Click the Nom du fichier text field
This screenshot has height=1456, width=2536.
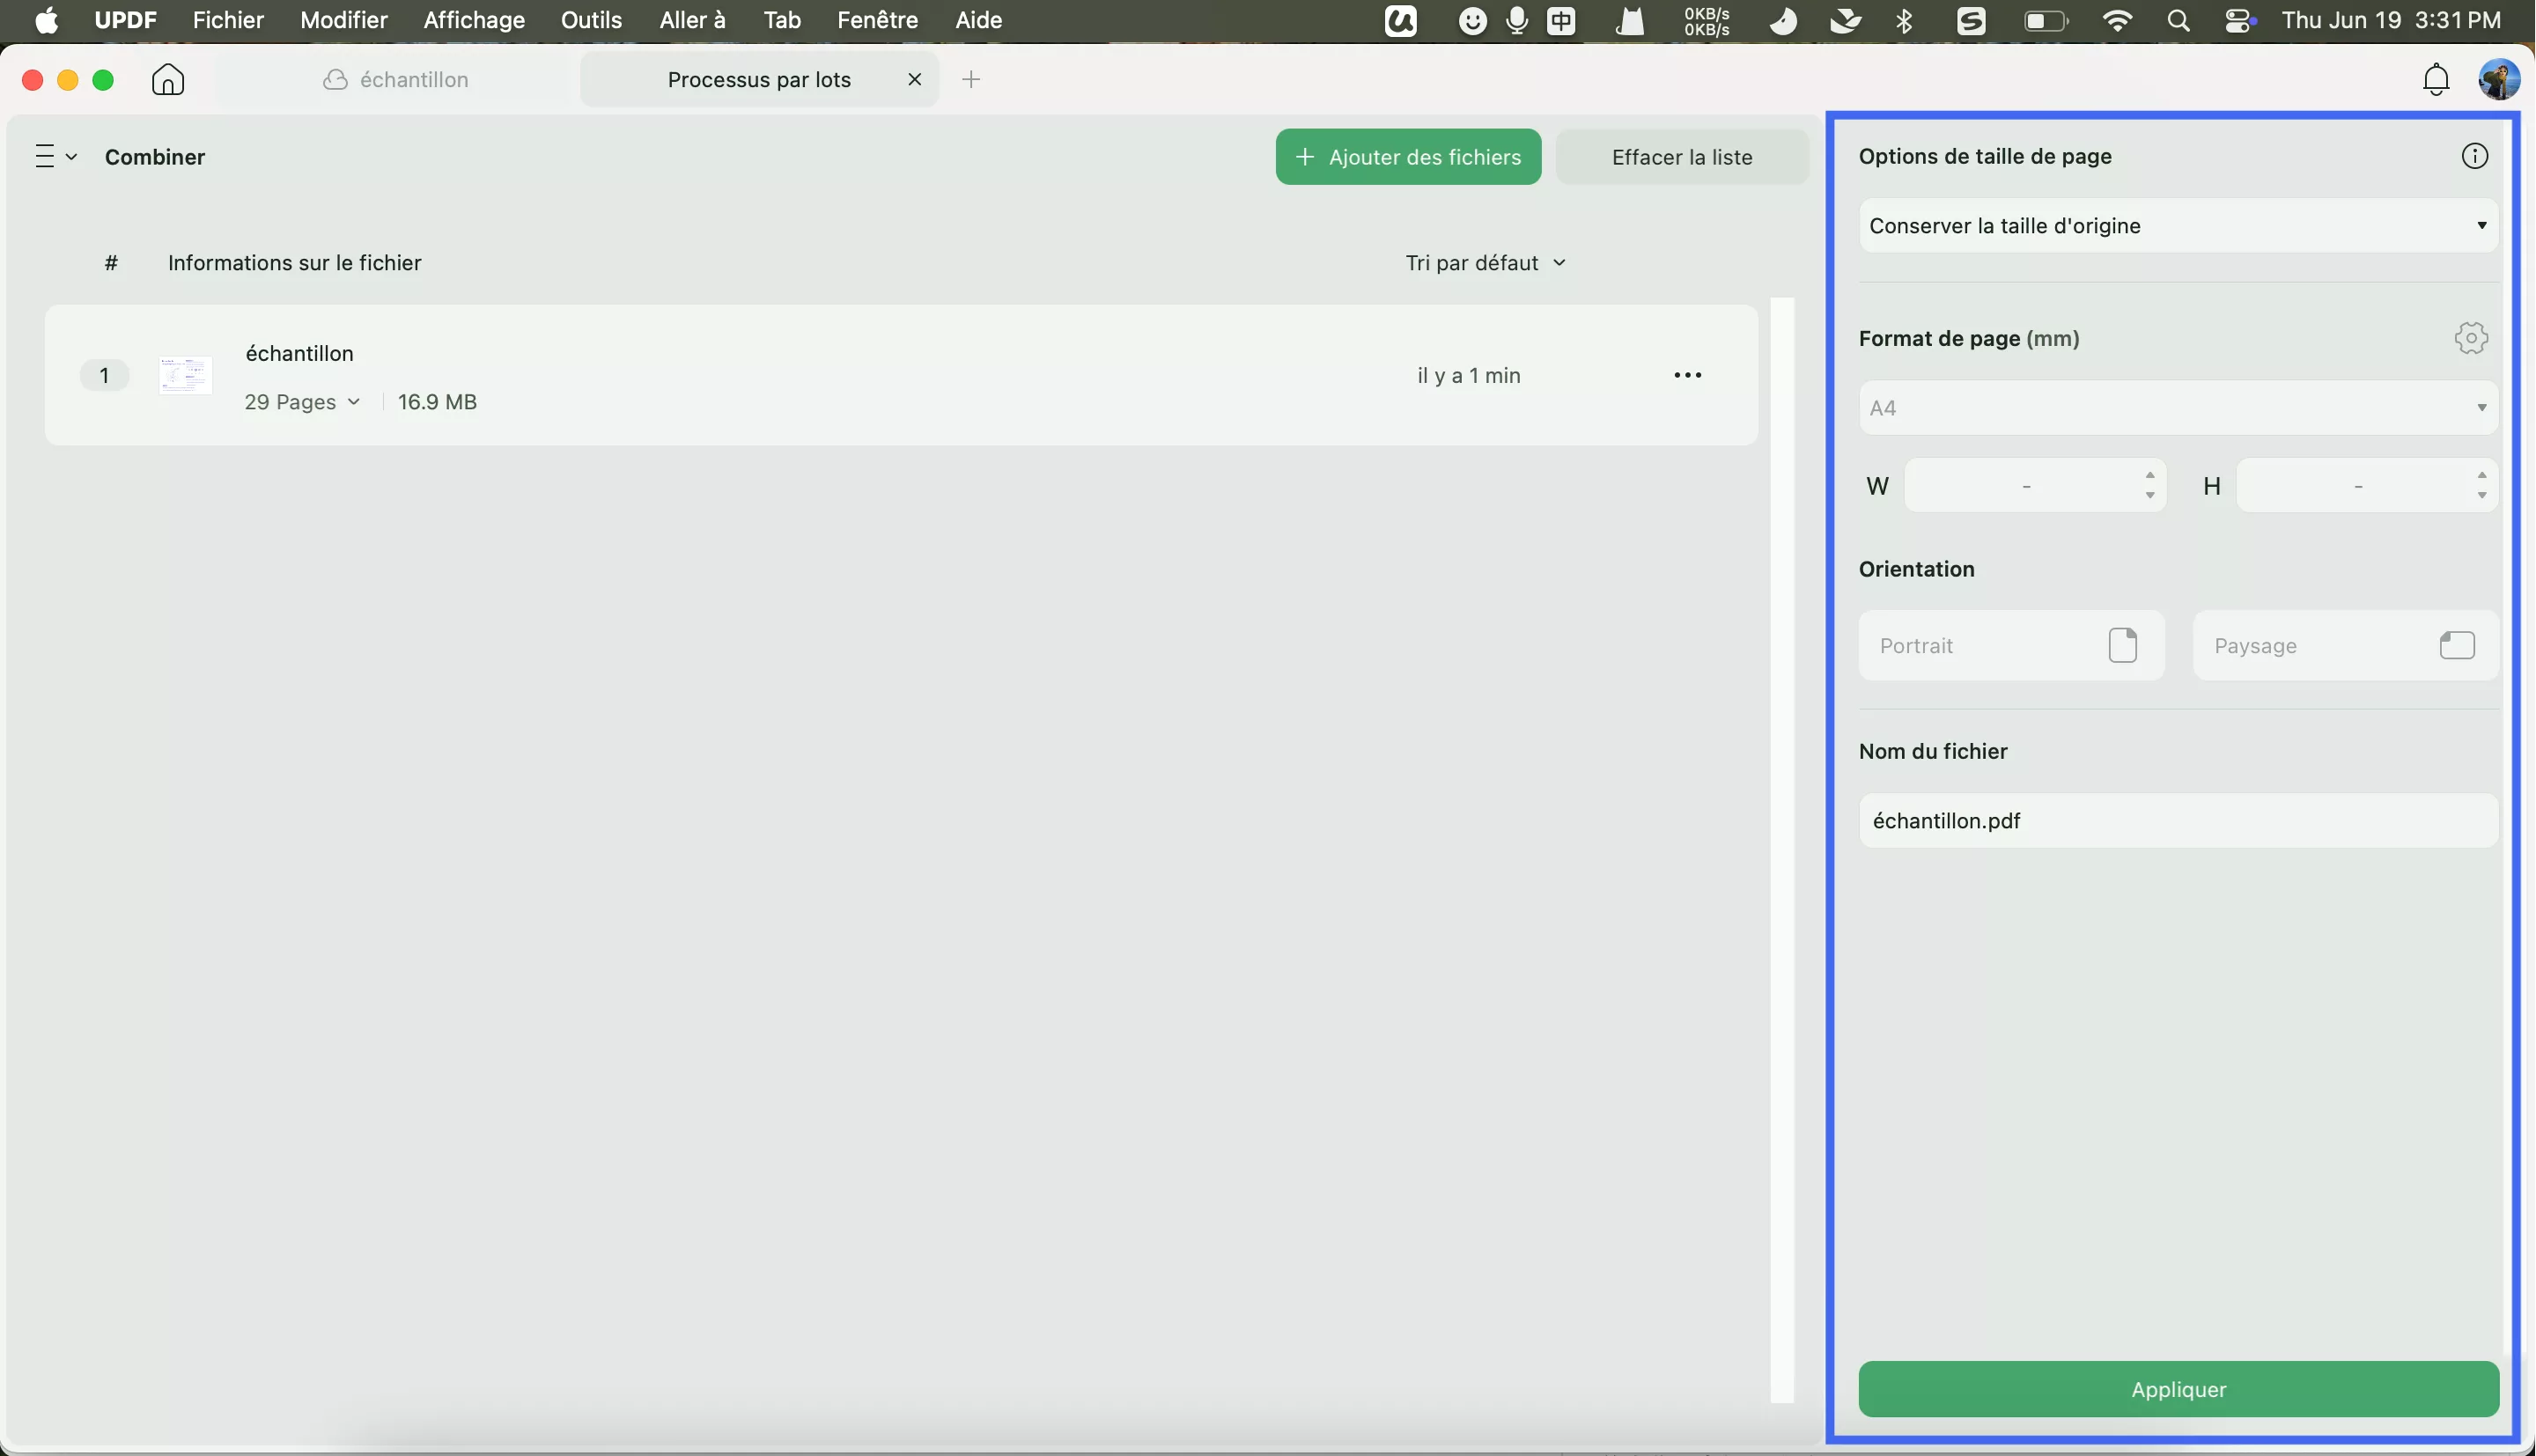(2177, 821)
